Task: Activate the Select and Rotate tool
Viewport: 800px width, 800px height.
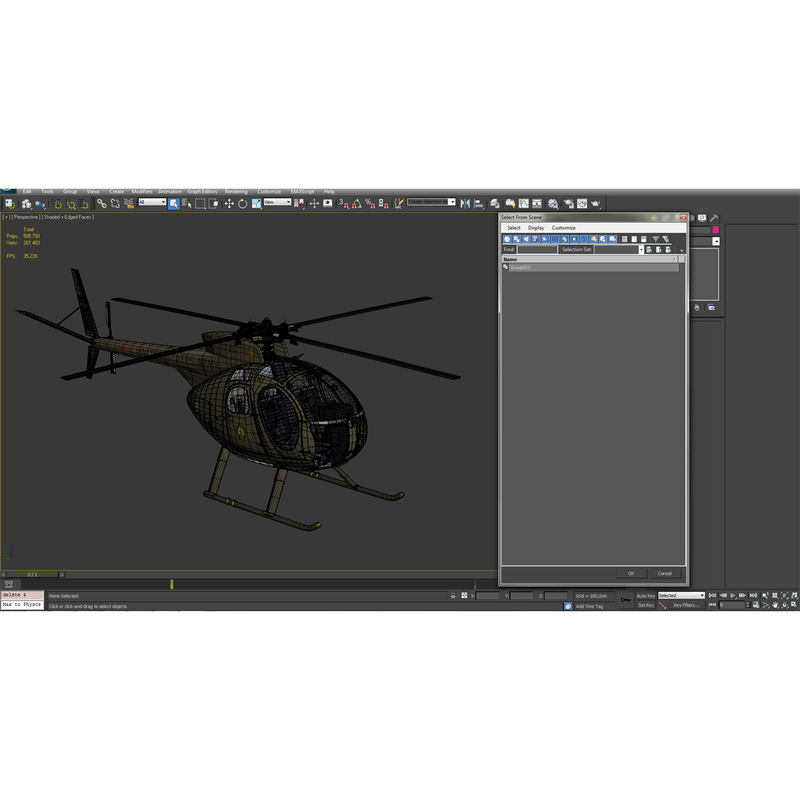Action: point(242,202)
